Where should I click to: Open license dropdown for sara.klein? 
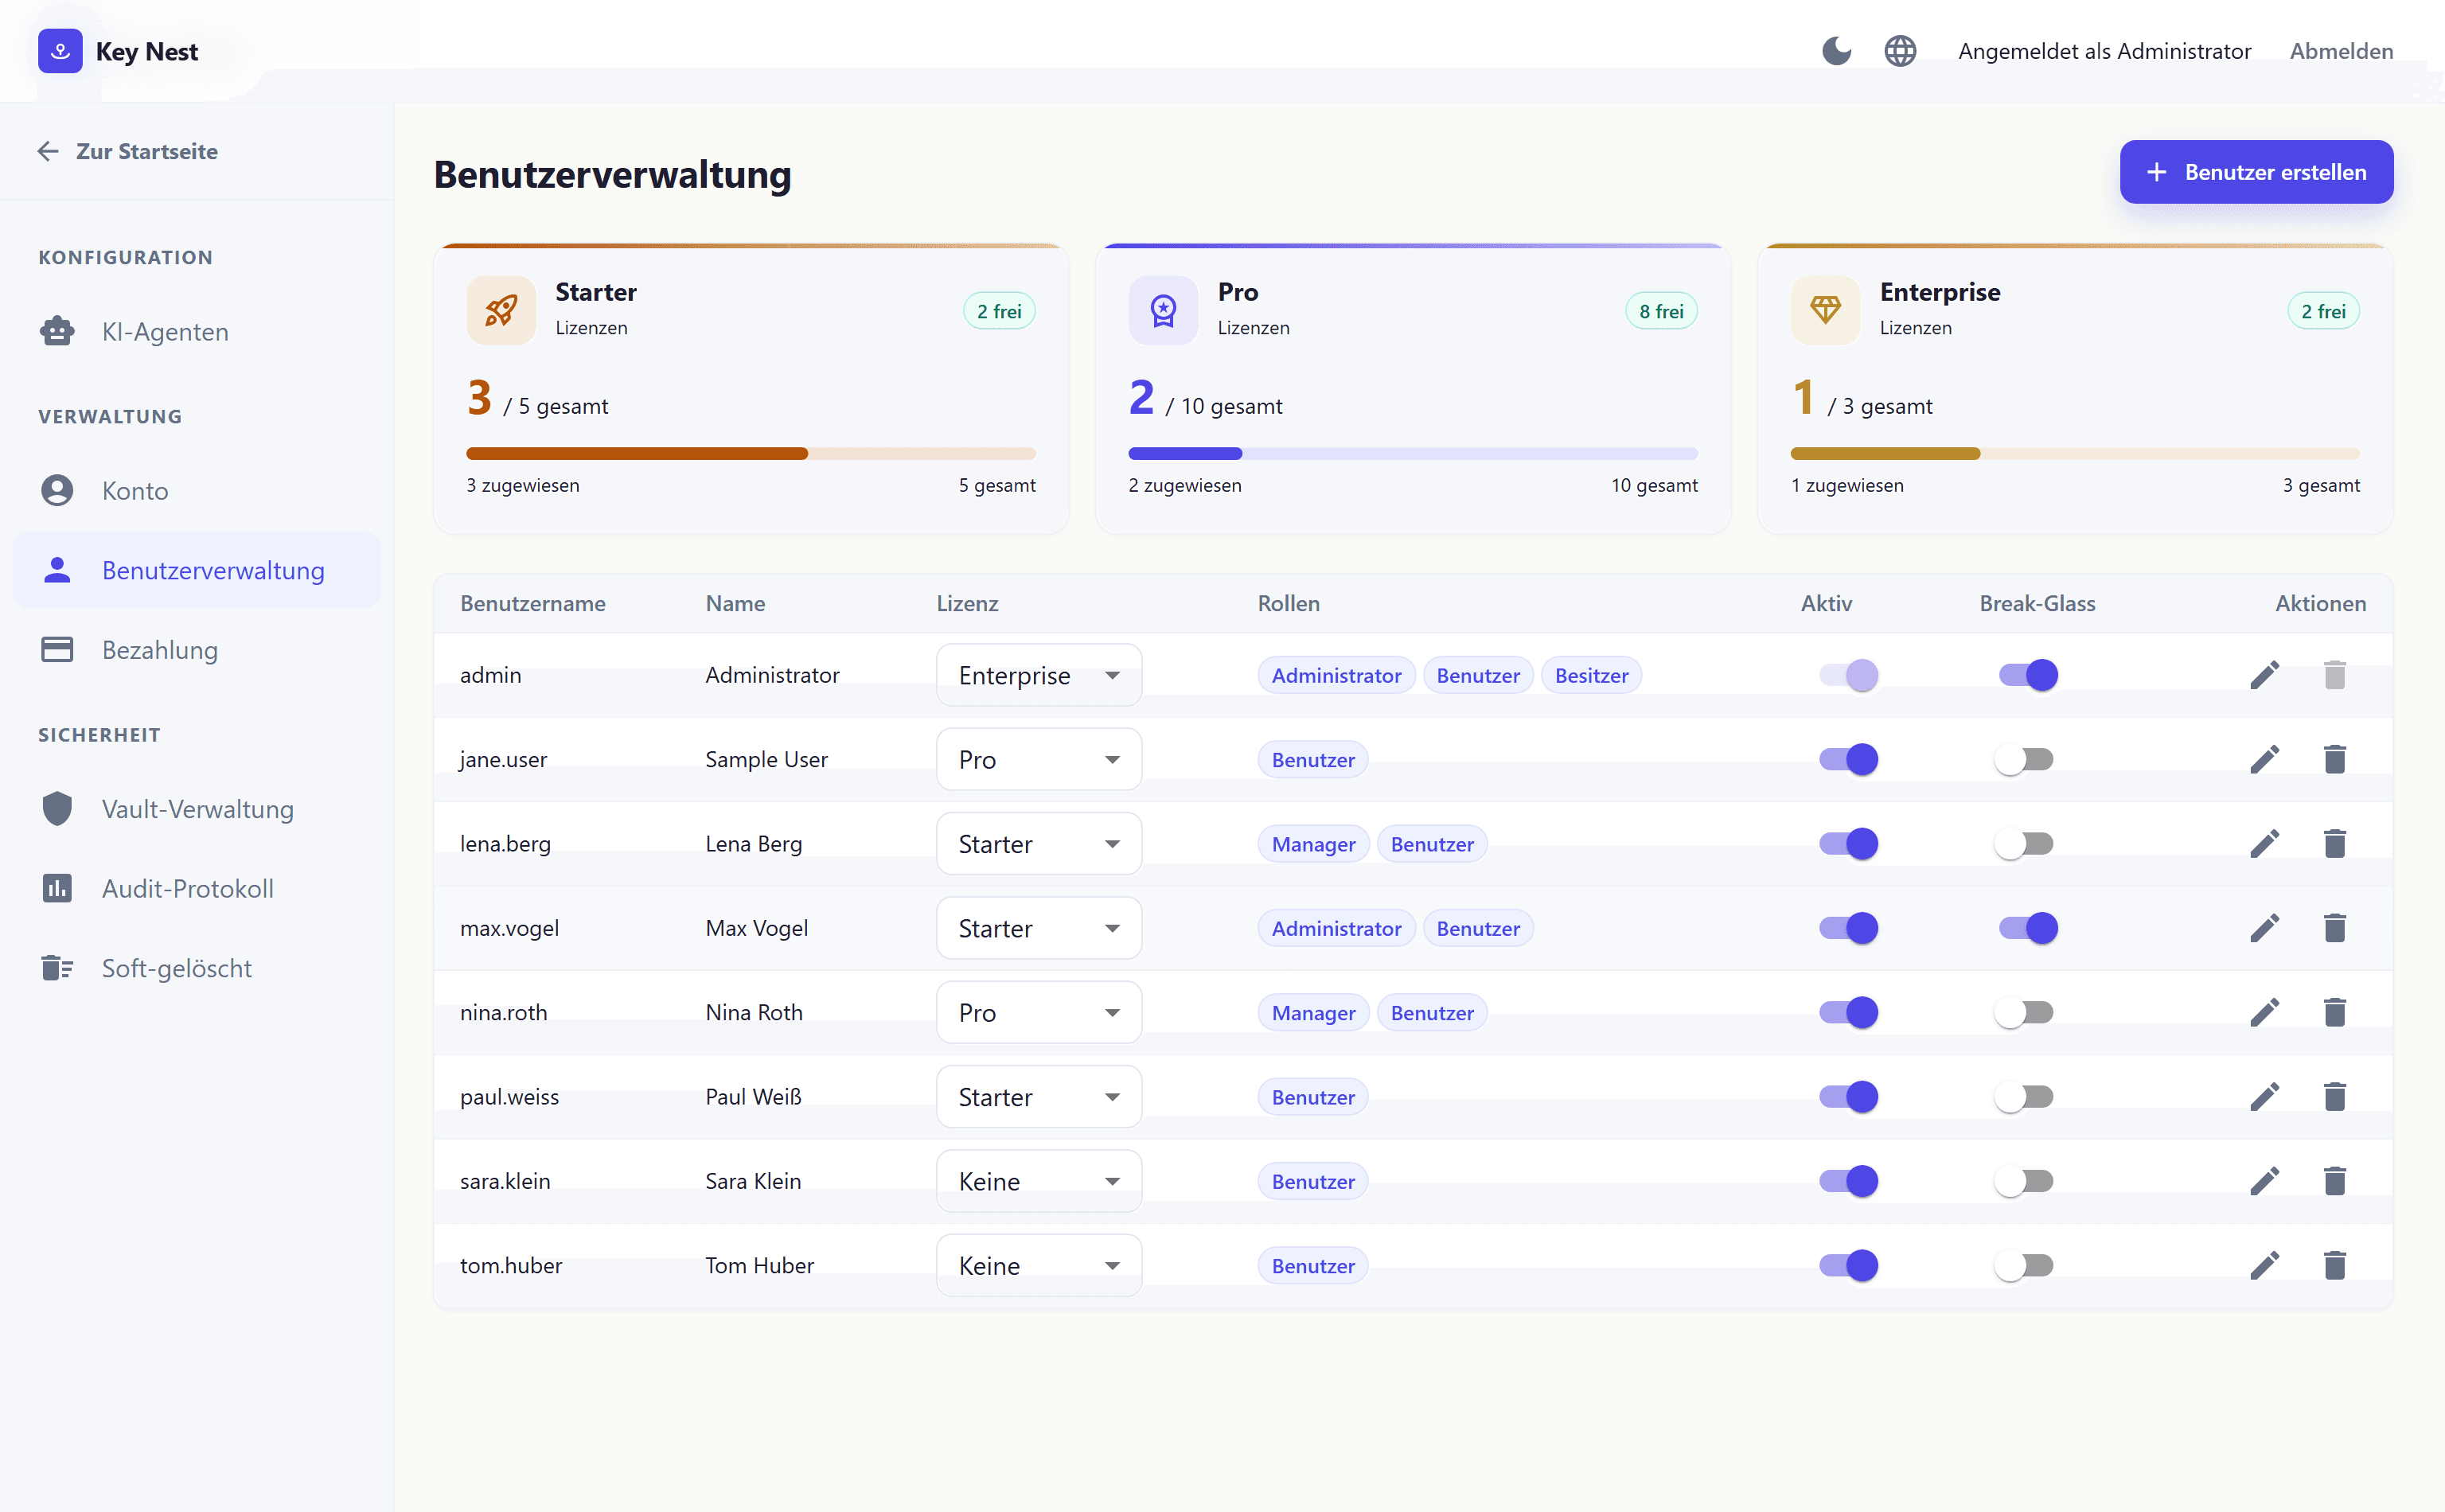click(x=1038, y=1181)
